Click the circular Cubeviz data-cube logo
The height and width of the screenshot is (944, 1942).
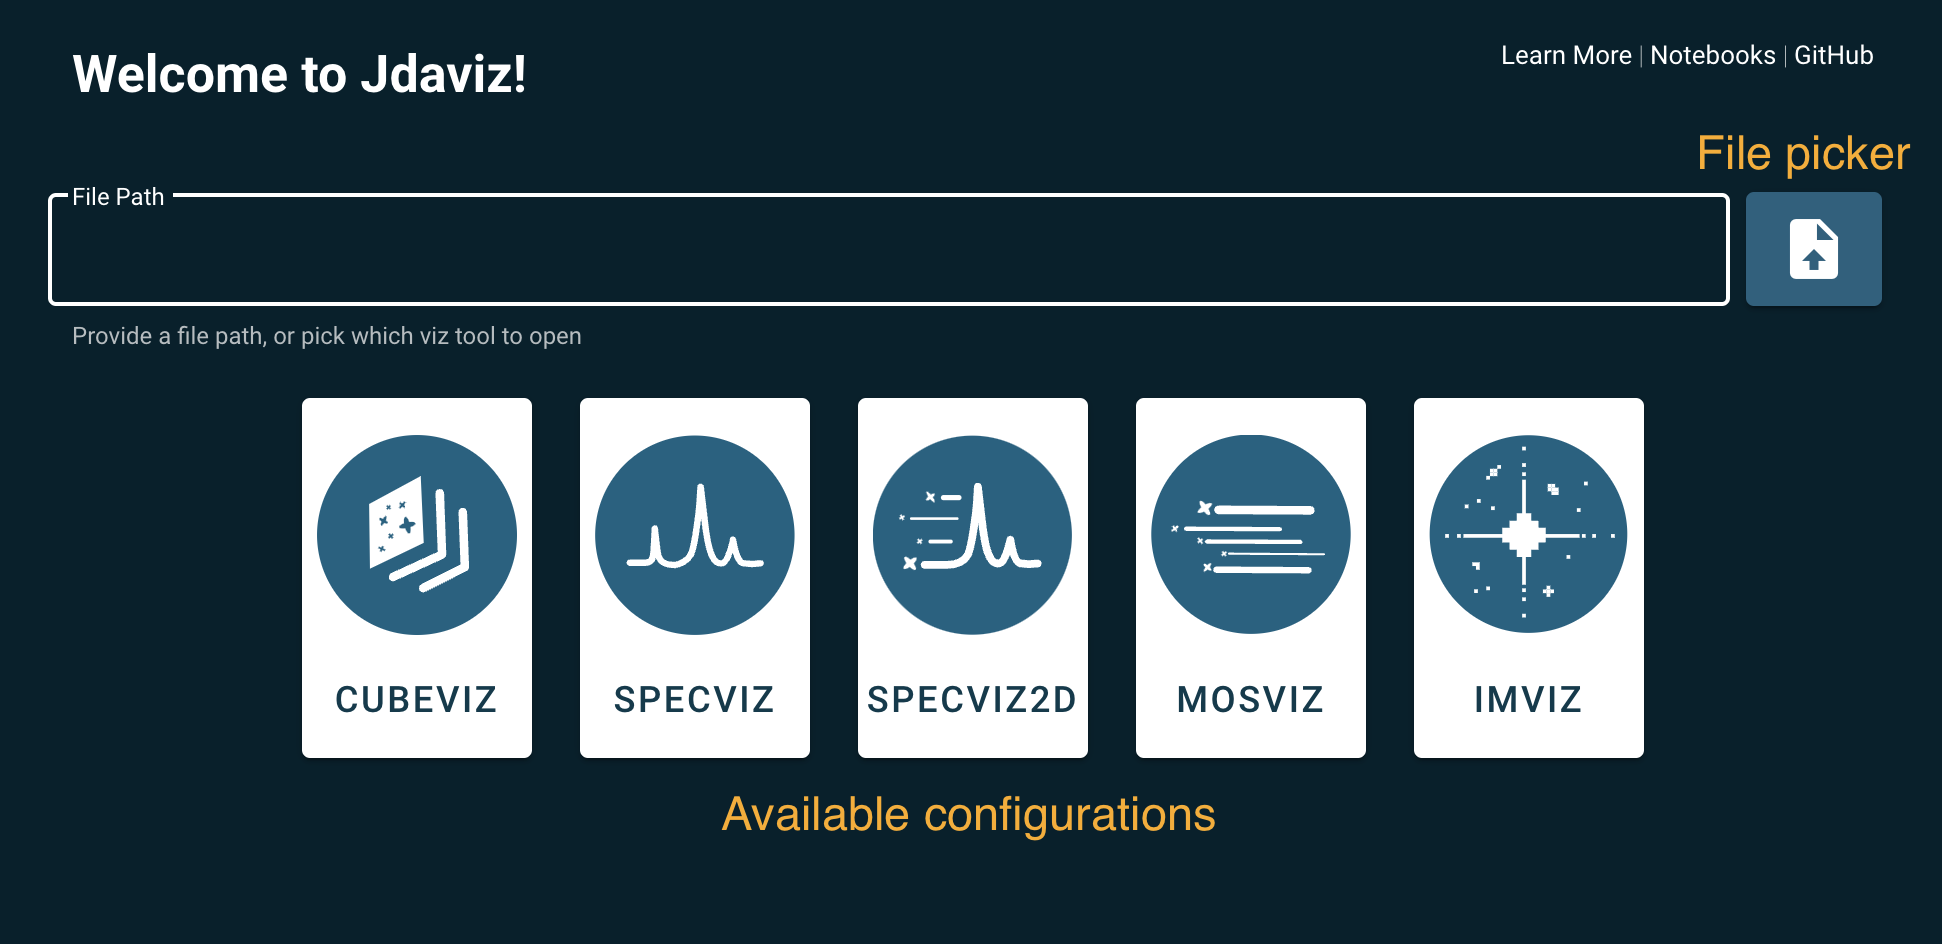tap(416, 534)
